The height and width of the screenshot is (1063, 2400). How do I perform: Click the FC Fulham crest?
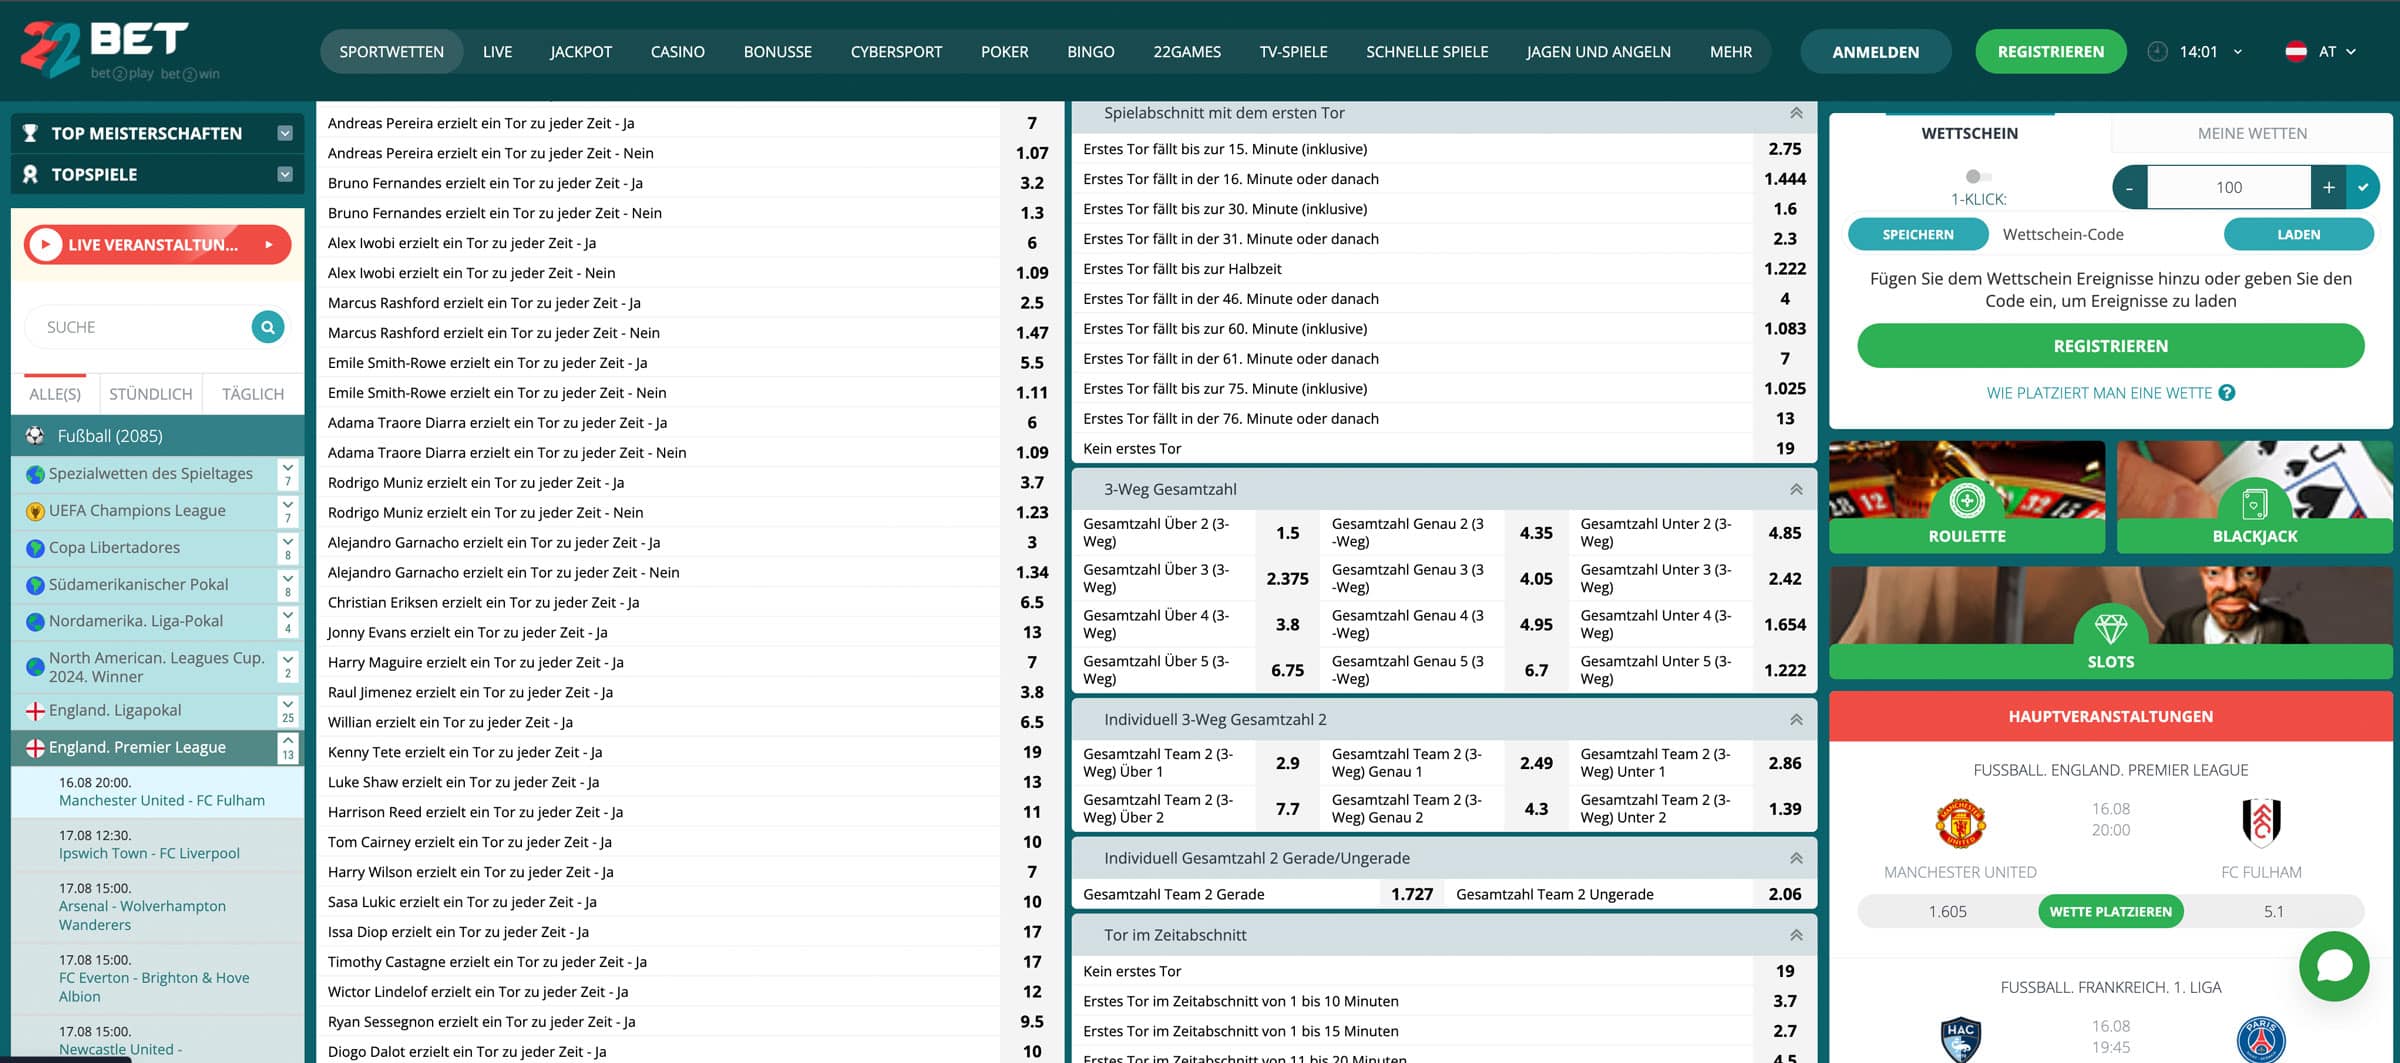2261,823
